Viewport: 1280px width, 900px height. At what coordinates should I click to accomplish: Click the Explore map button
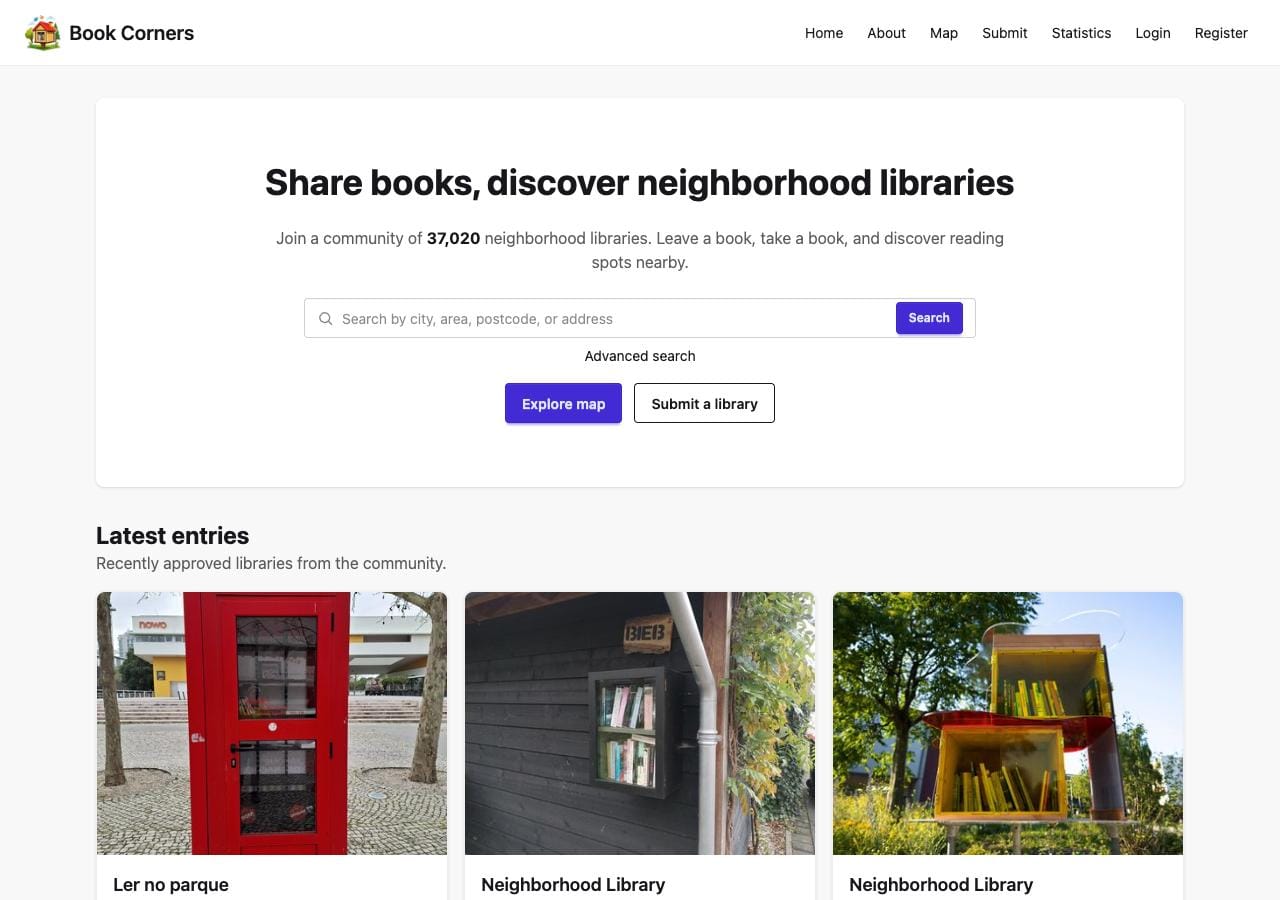pyautogui.click(x=563, y=403)
